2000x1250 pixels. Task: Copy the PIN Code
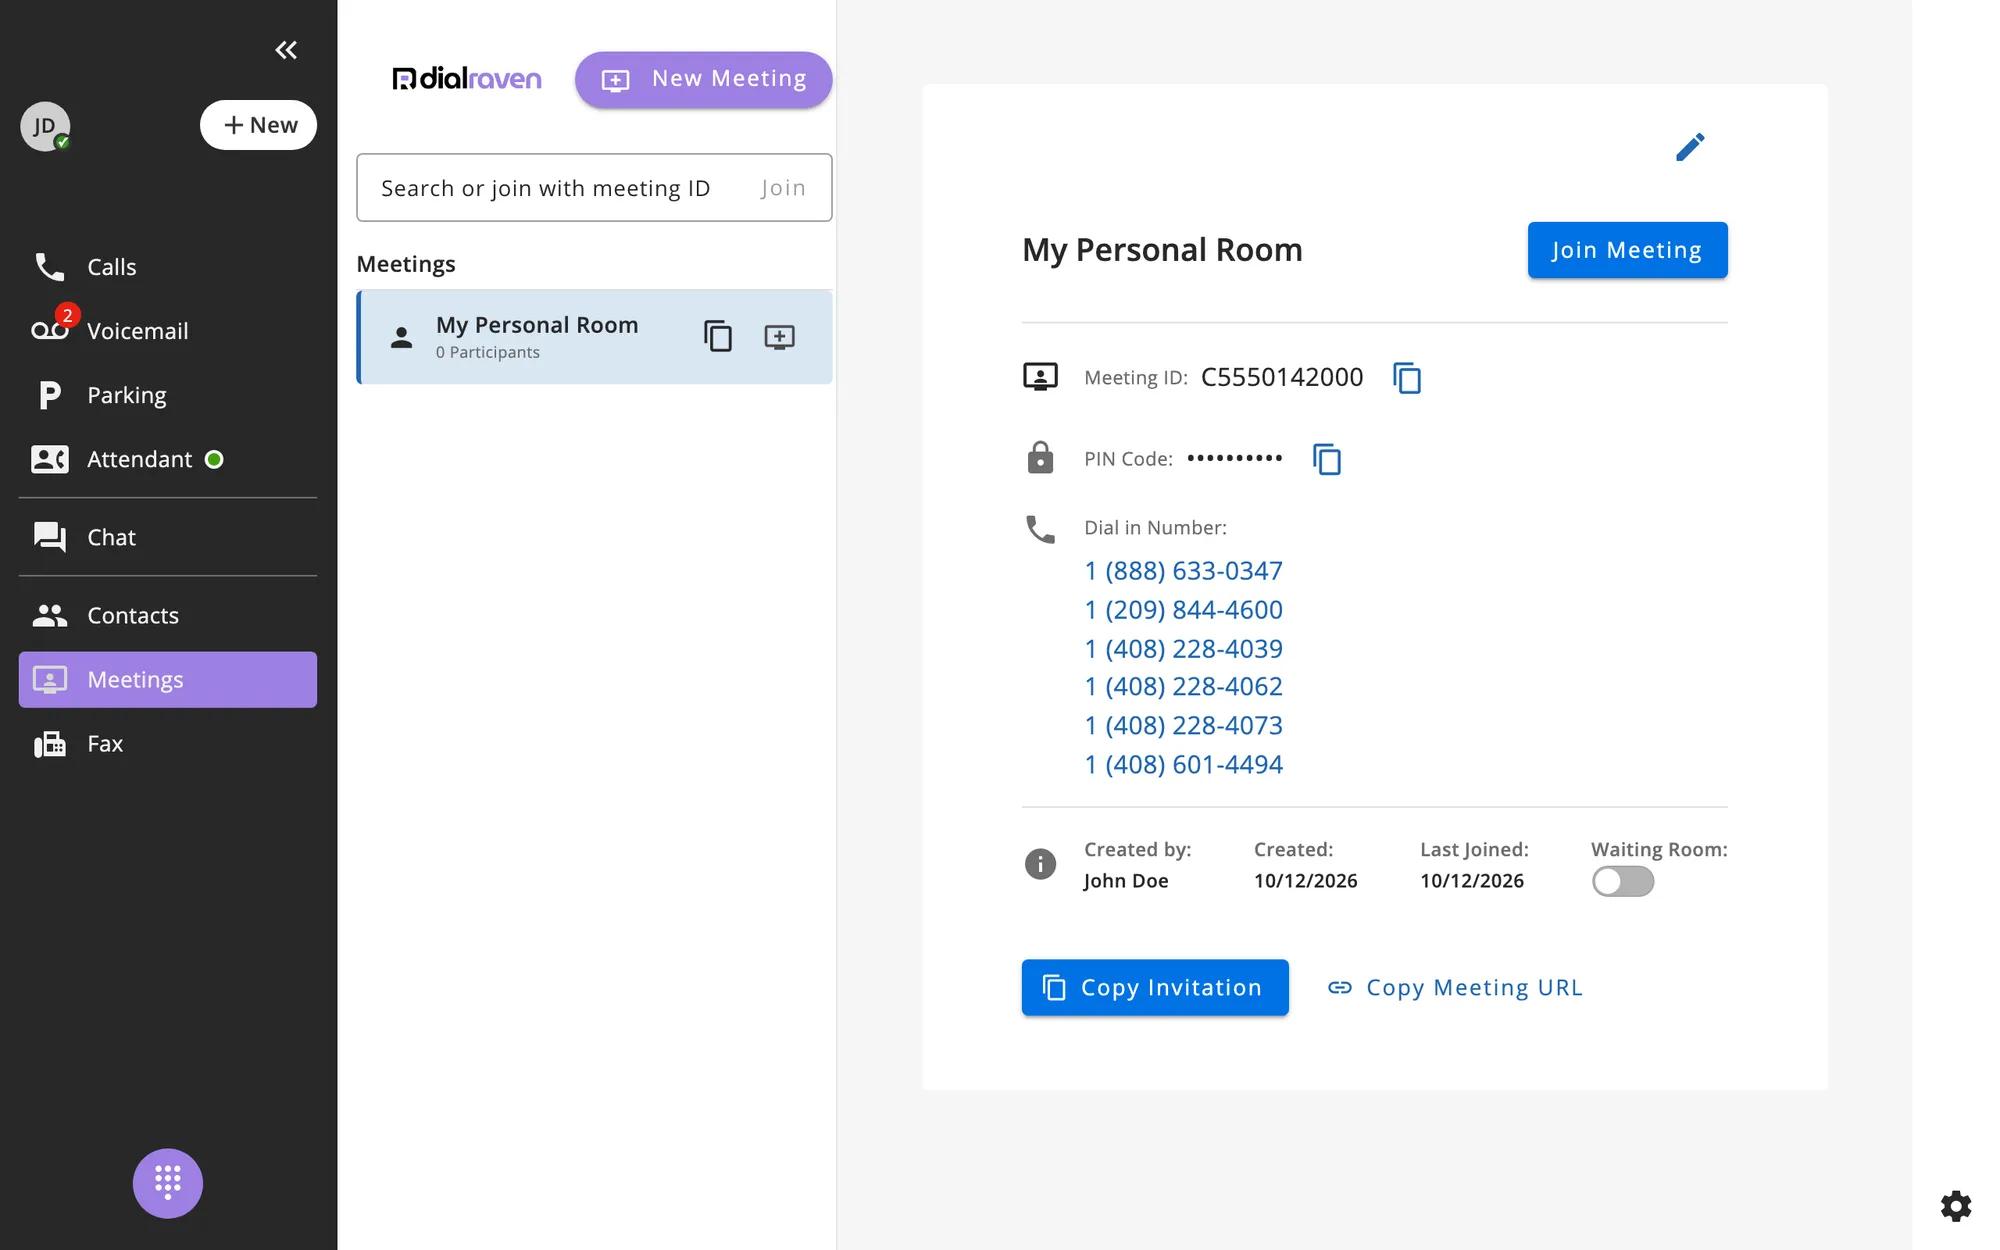coord(1327,459)
